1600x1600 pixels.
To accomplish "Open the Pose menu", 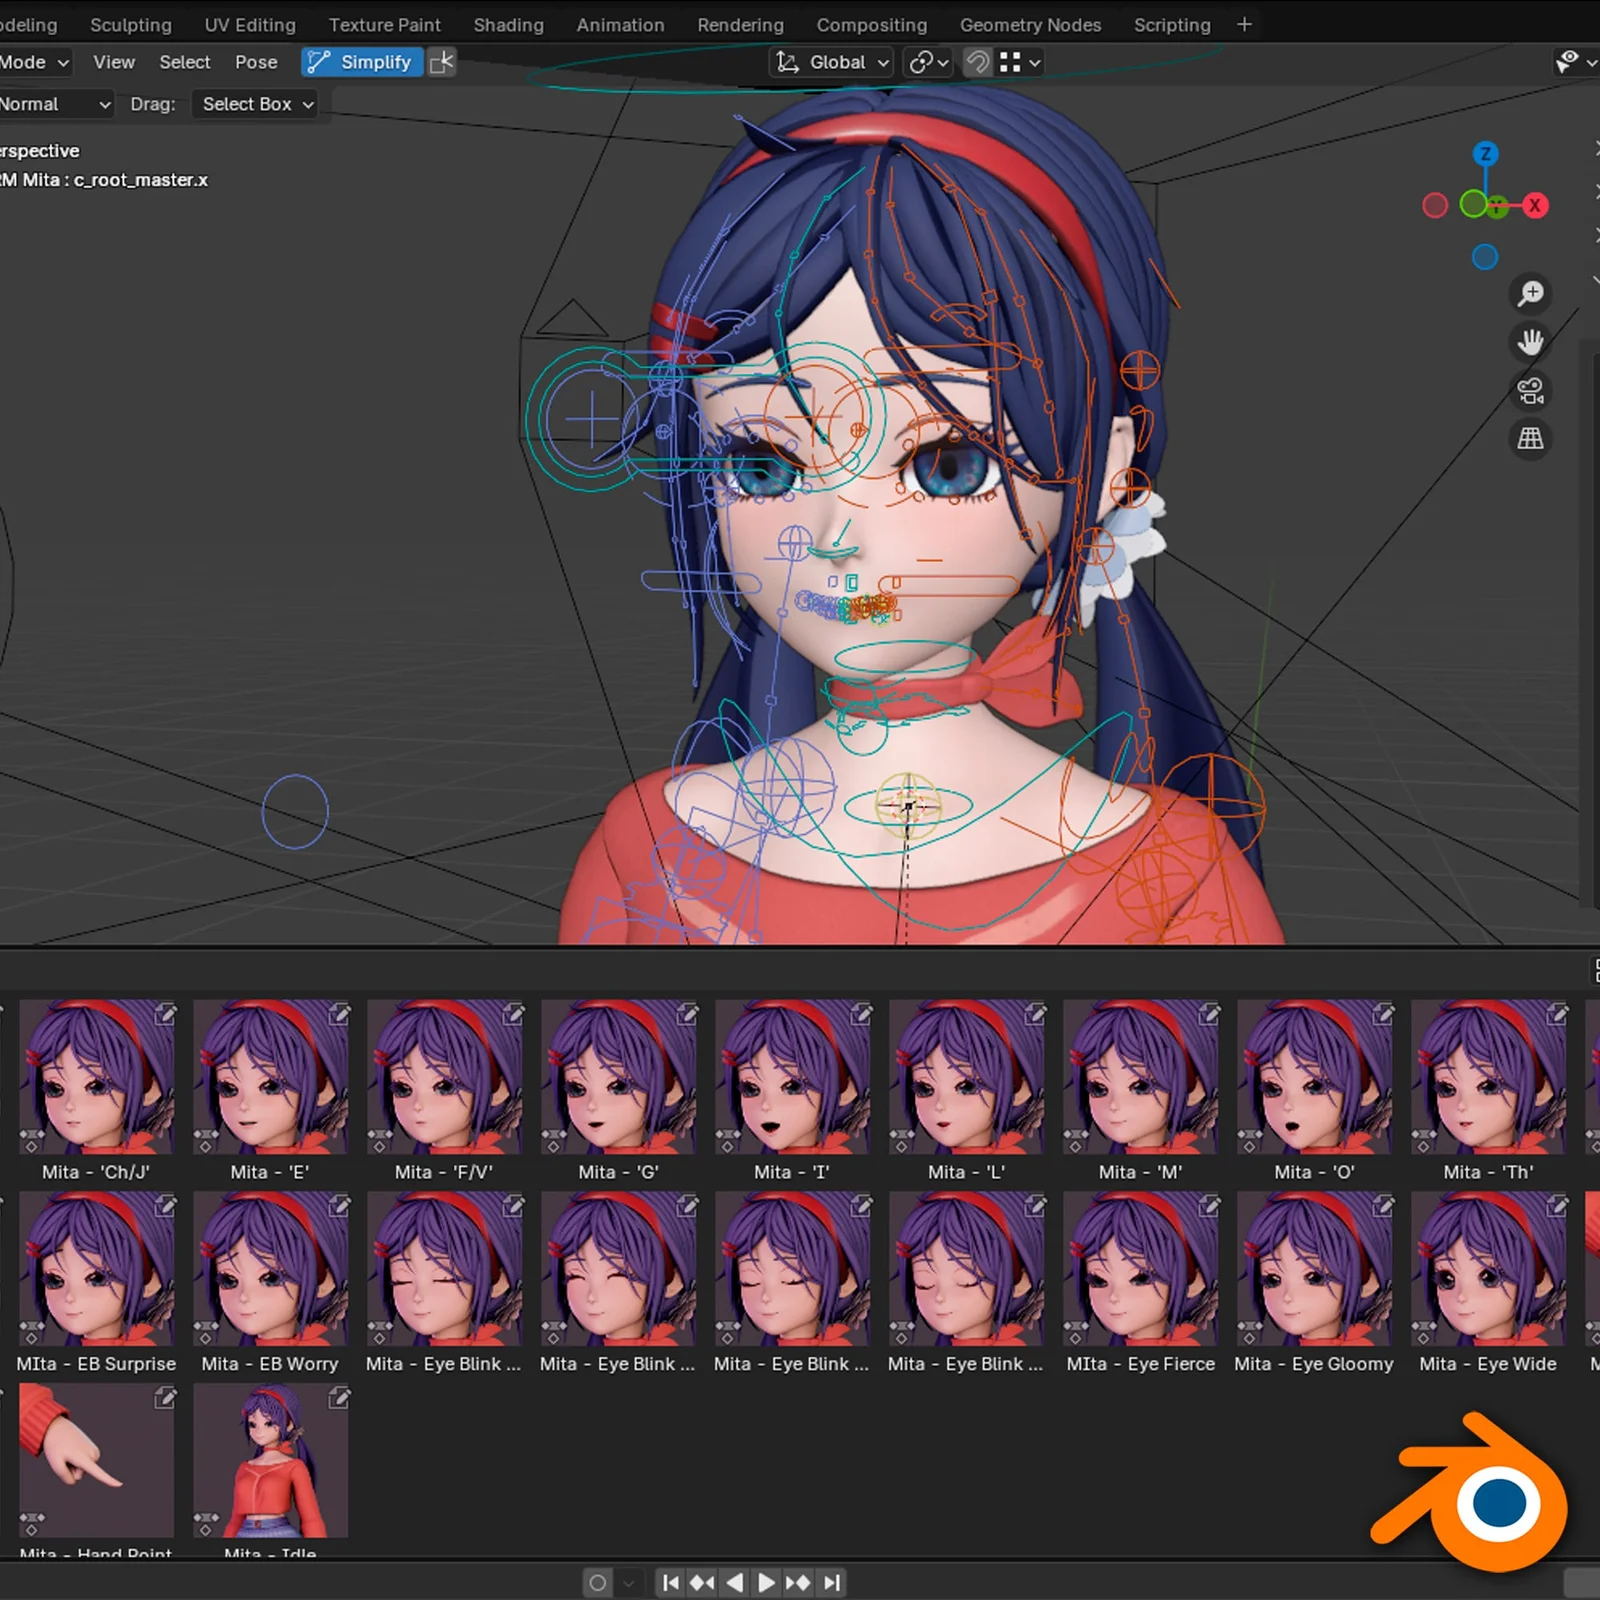I will (x=256, y=62).
